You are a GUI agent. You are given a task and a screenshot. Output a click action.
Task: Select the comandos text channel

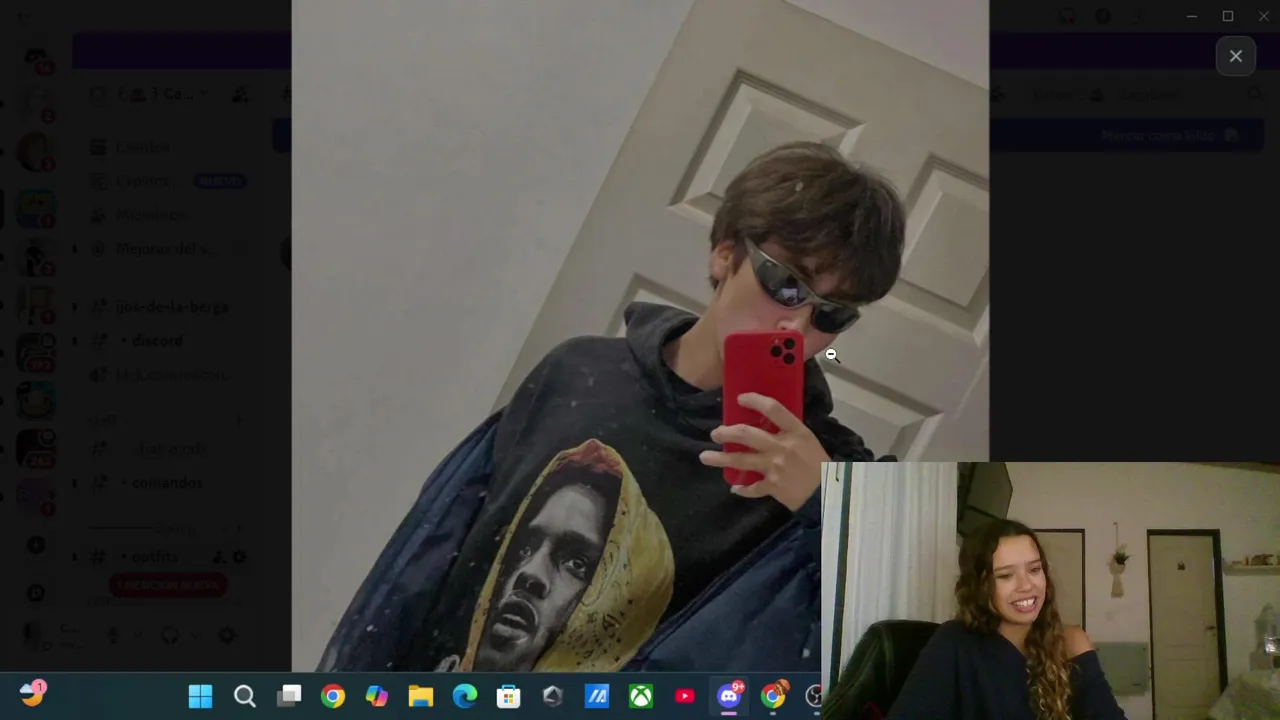pos(167,483)
